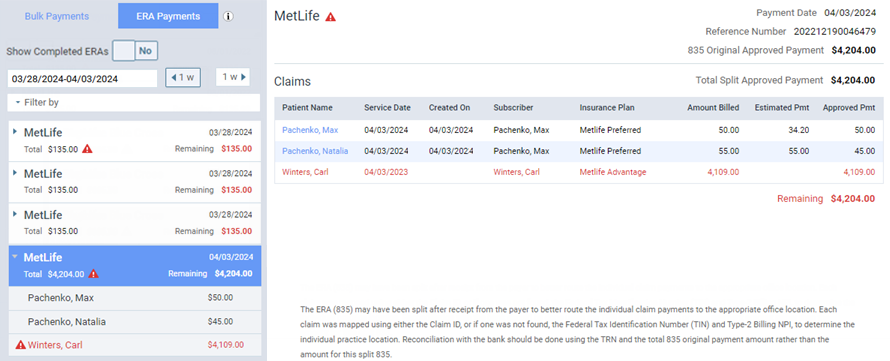This screenshot has width=890, height=361.
Task: Advance one week with the next 1 w button
Action: 233,77
